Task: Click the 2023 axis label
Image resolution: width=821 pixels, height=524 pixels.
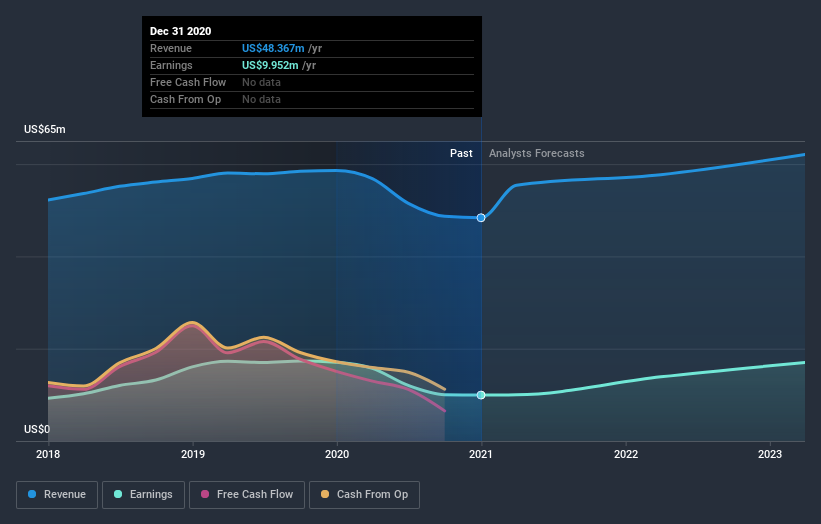Action: 770,454
